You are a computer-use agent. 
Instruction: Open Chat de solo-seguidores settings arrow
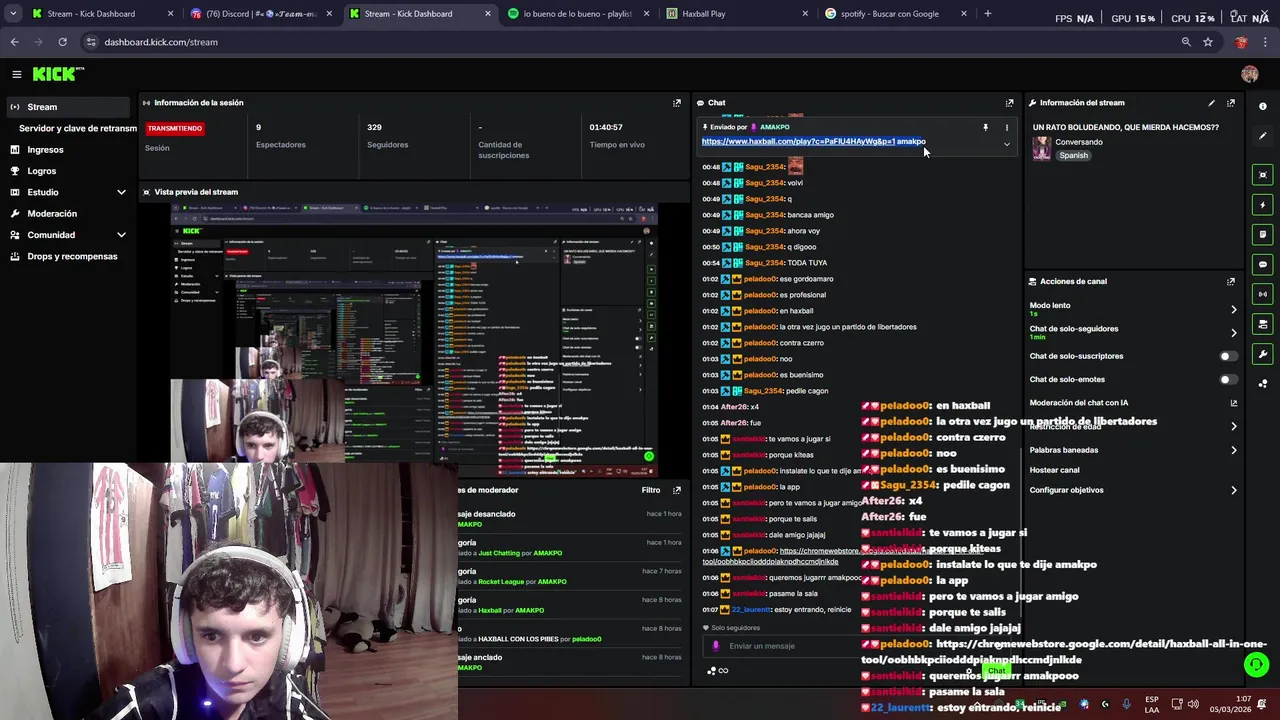pos(1233,332)
